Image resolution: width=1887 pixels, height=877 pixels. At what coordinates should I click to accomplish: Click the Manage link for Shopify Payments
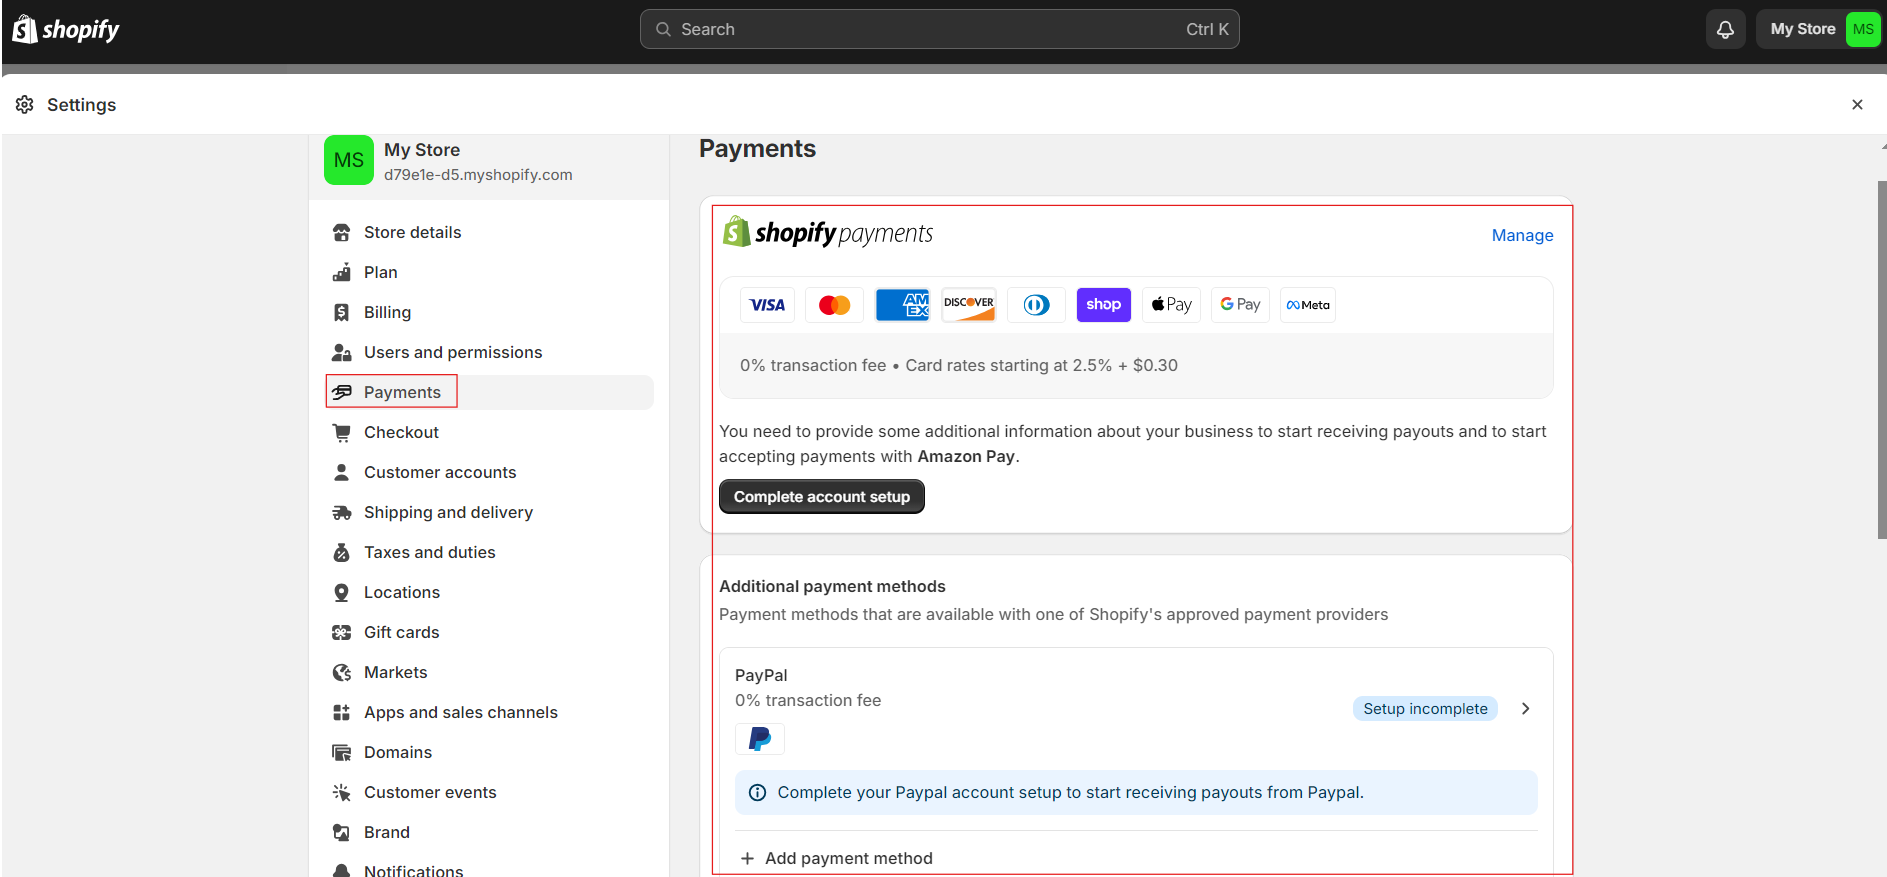coord(1522,235)
